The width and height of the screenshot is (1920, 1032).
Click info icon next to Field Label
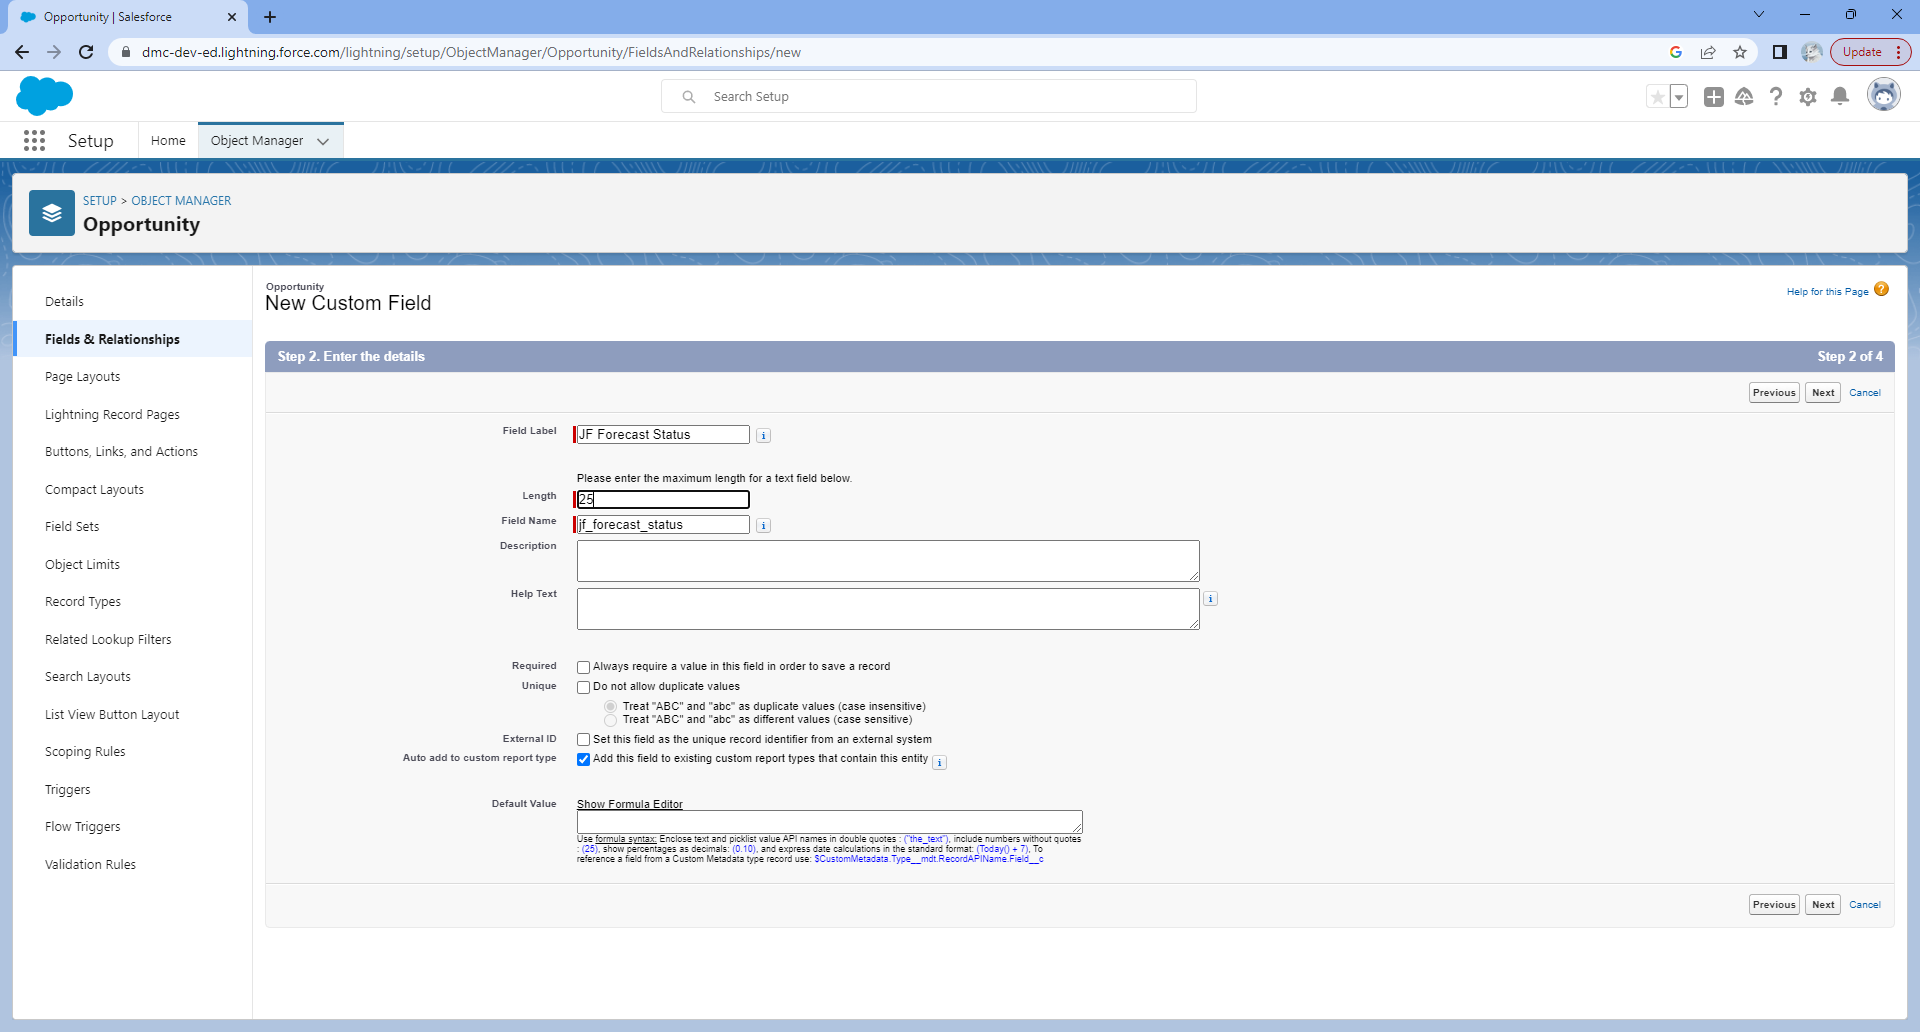pyautogui.click(x=763, y=436)
